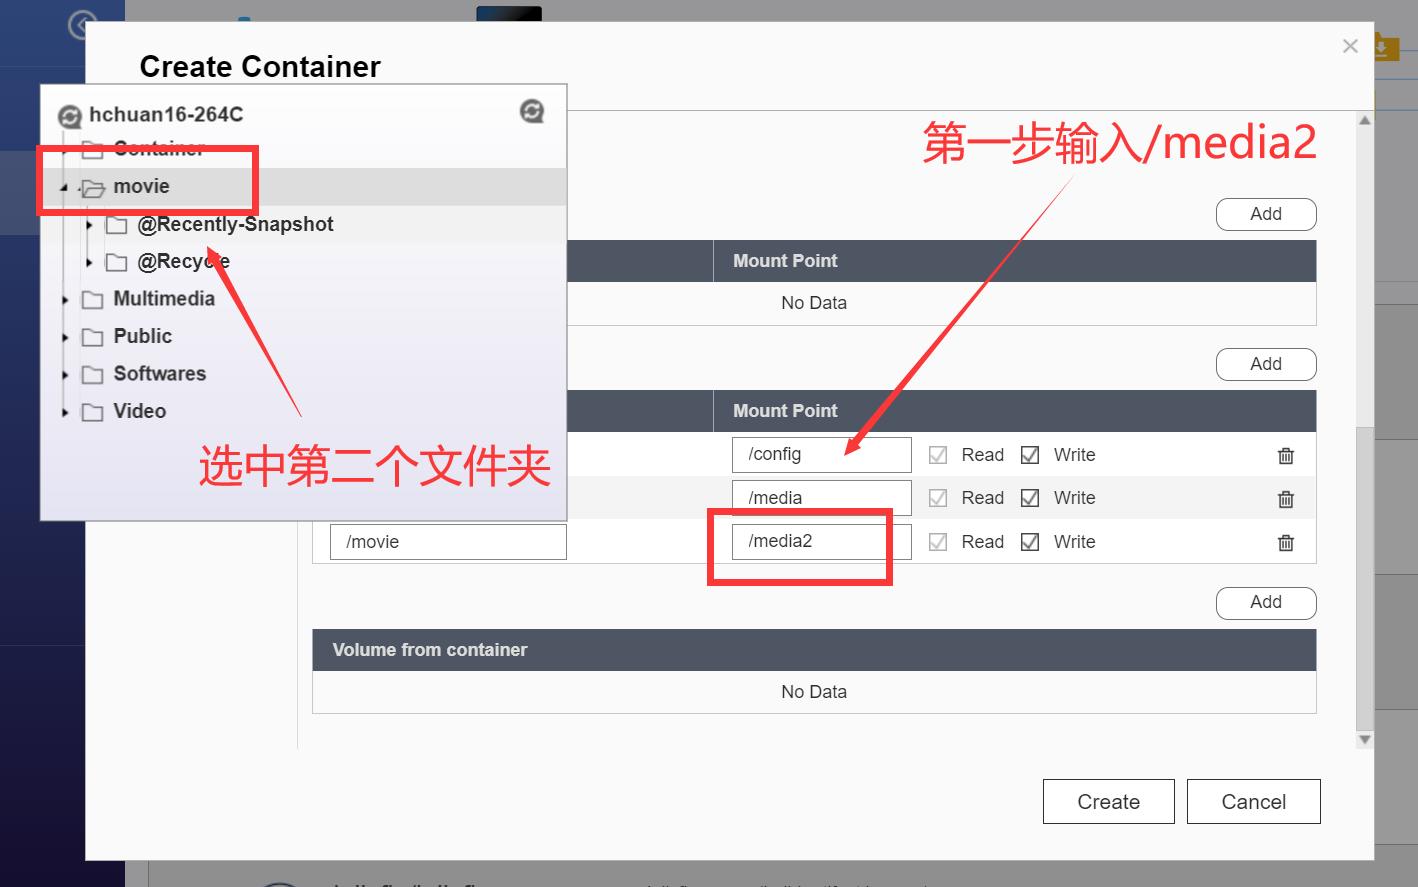This screenshot has width=1418, height=887.
Task: Click the refresh icon beside hchuan16-264C
Action: click(x=69, y=115)
